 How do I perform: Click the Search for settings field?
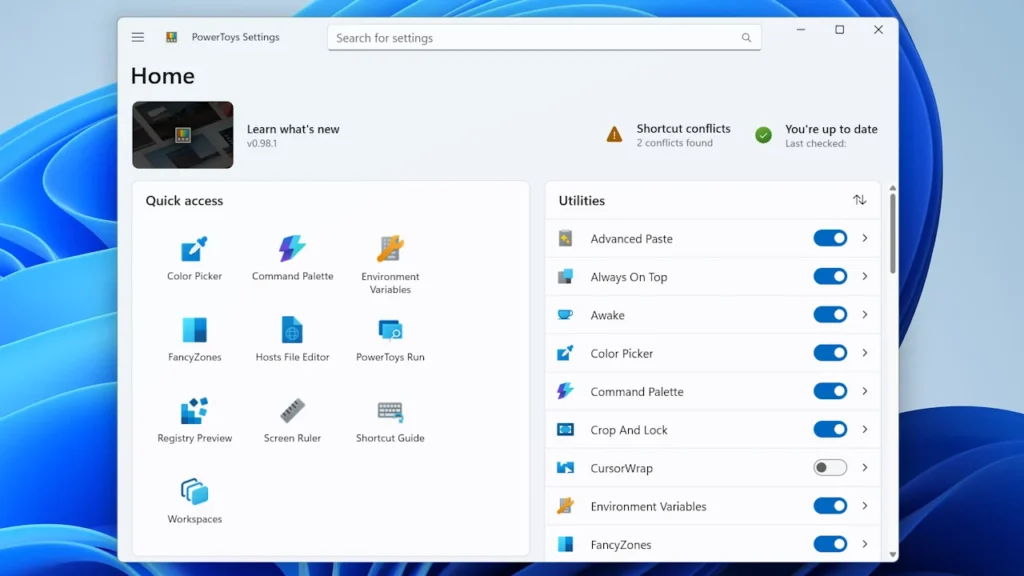click(x=544, y=38)
